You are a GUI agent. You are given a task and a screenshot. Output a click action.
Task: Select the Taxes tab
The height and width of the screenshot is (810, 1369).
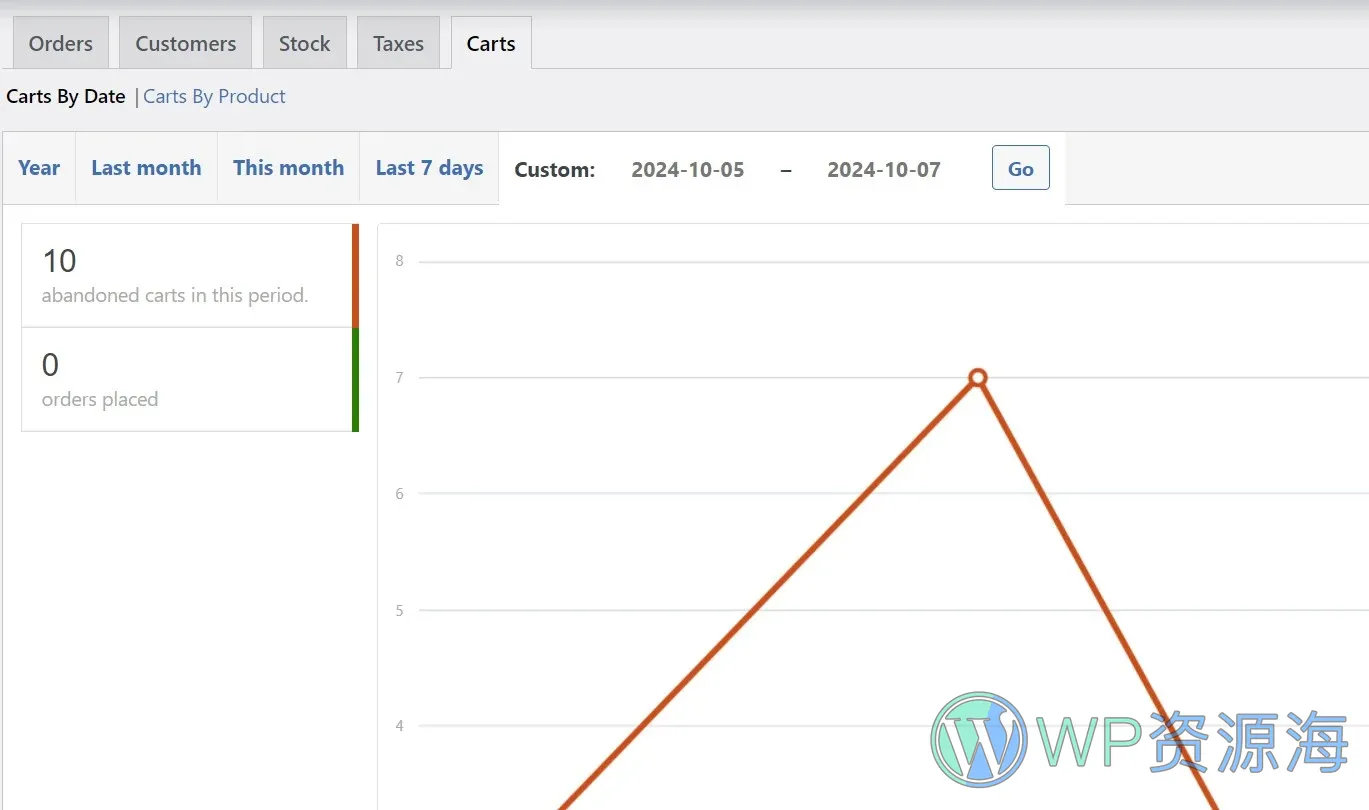click(398, 43)
